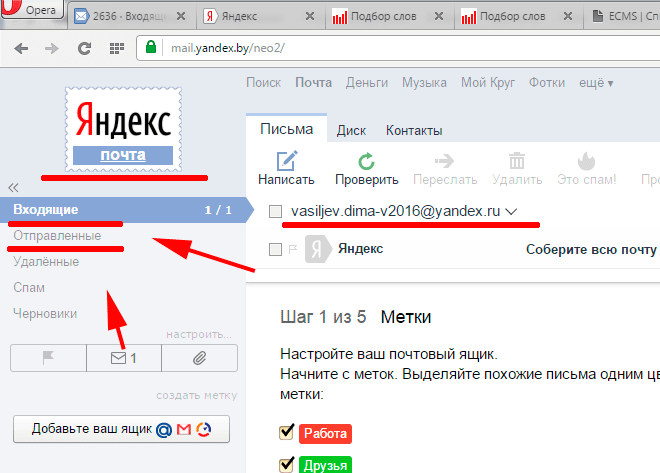Switch to the ECMS browser tab

623,16
